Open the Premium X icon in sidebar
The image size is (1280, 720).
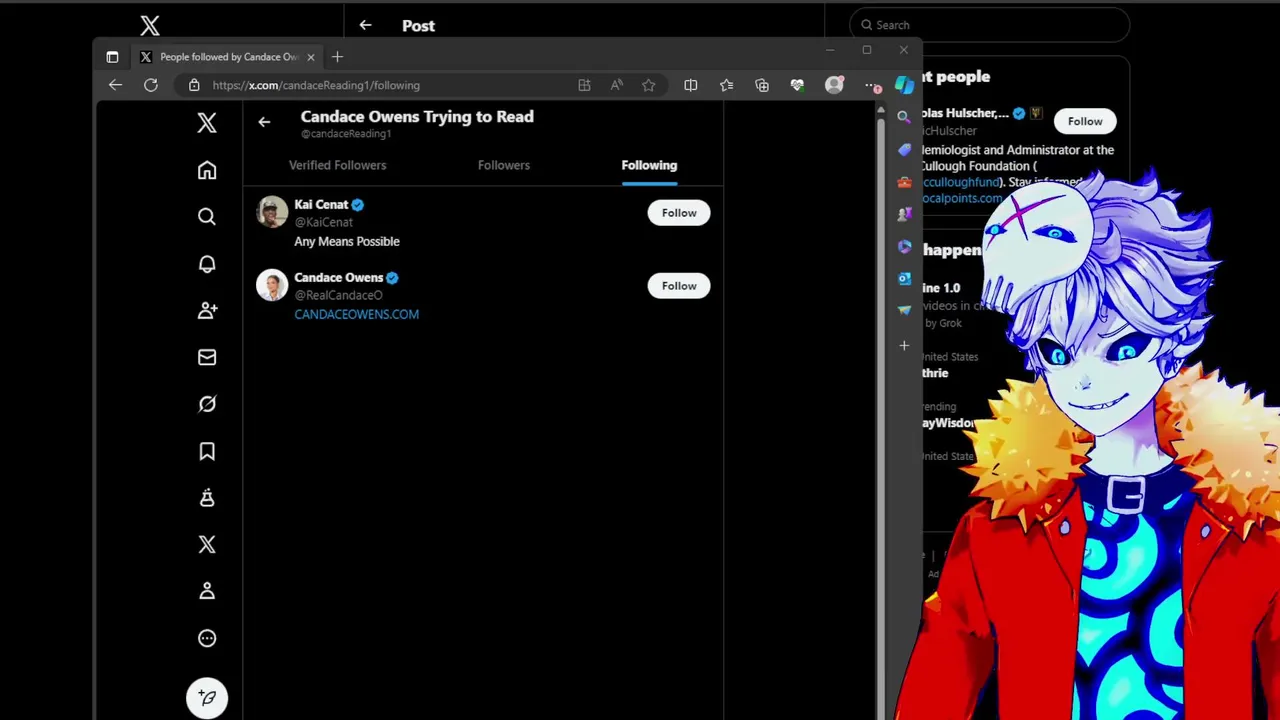[207, 544]
